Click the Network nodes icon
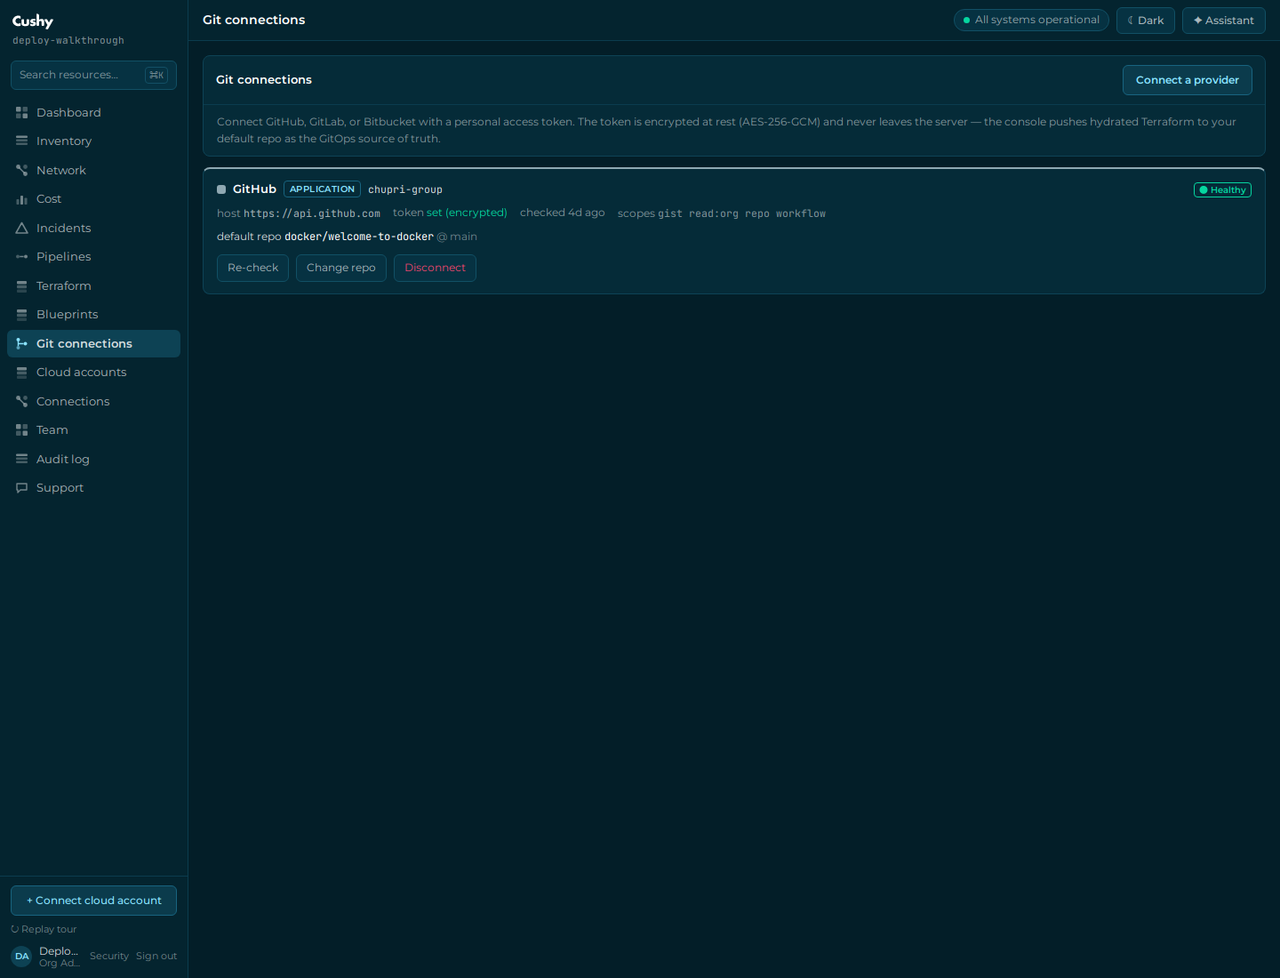 (22, 170)
